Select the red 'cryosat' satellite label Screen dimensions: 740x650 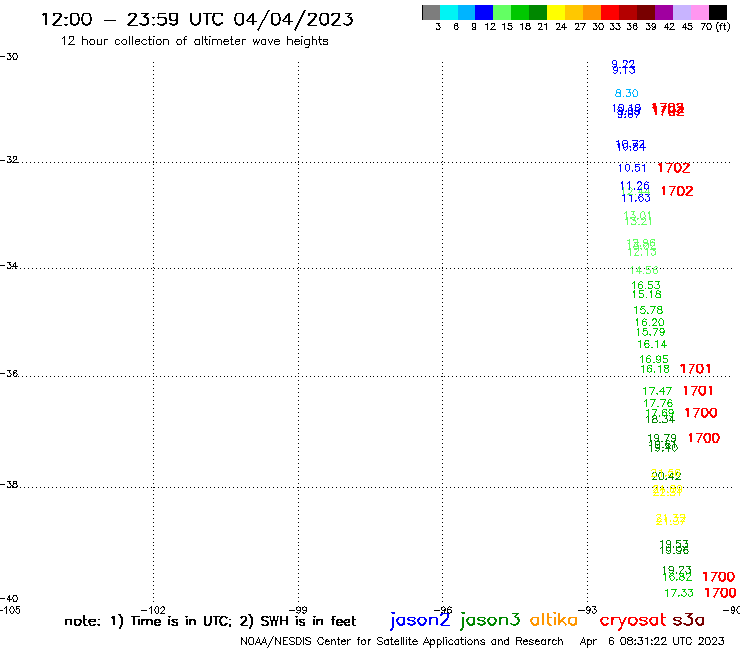coord(632,620)
